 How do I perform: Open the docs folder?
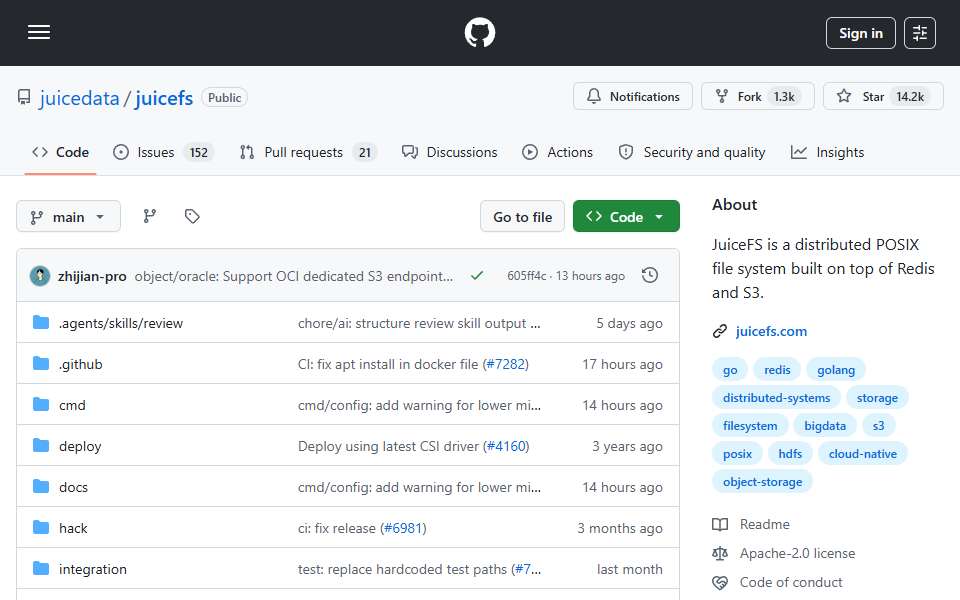[73, 487]
